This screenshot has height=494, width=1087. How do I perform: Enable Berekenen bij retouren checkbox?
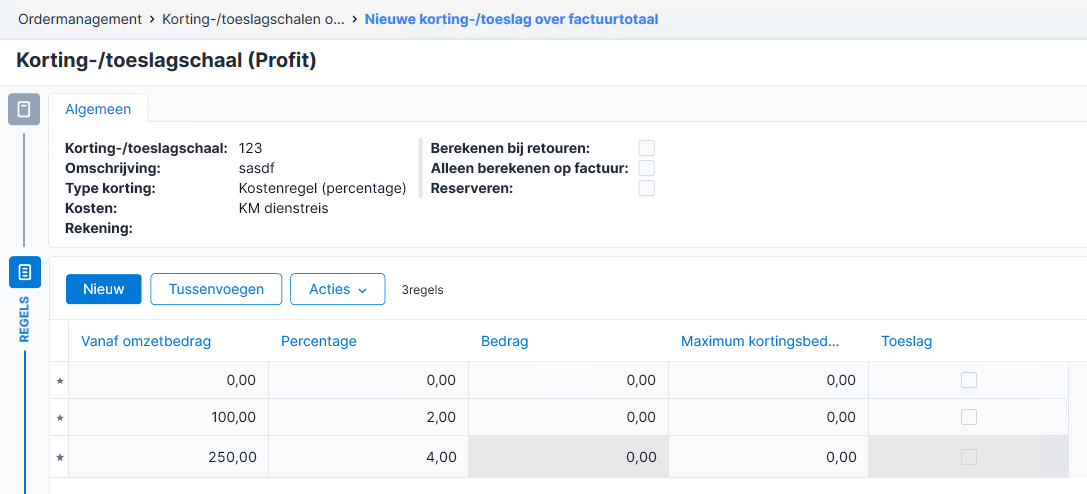coord(647,148)
